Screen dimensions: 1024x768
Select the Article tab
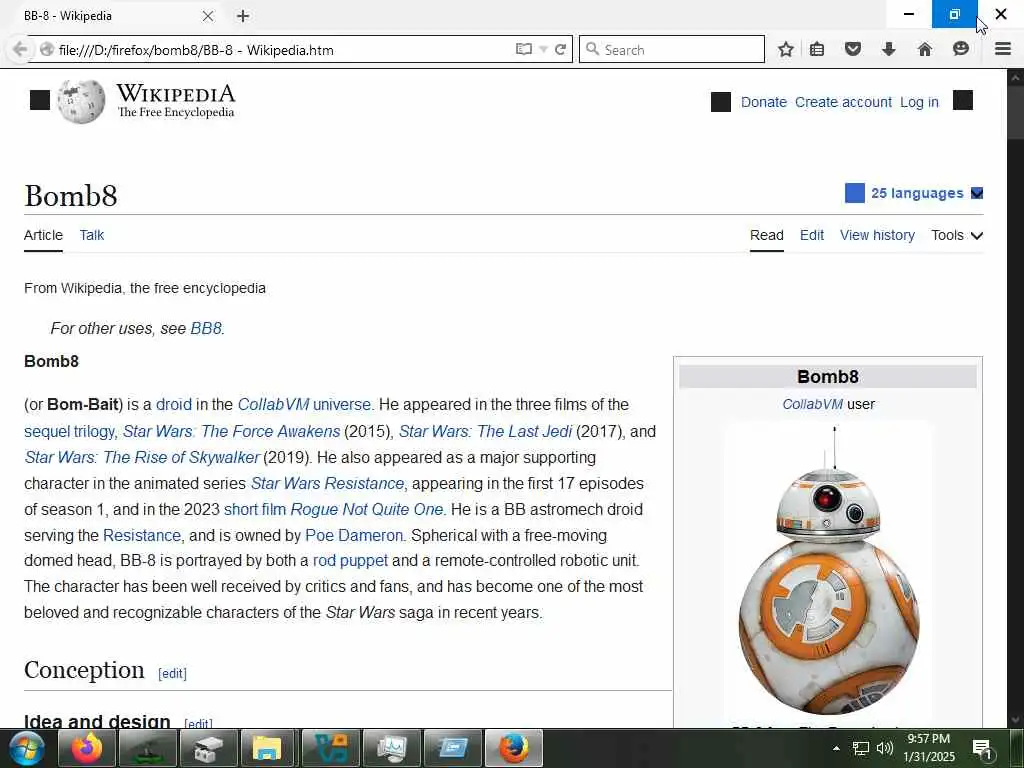point(43,235)
